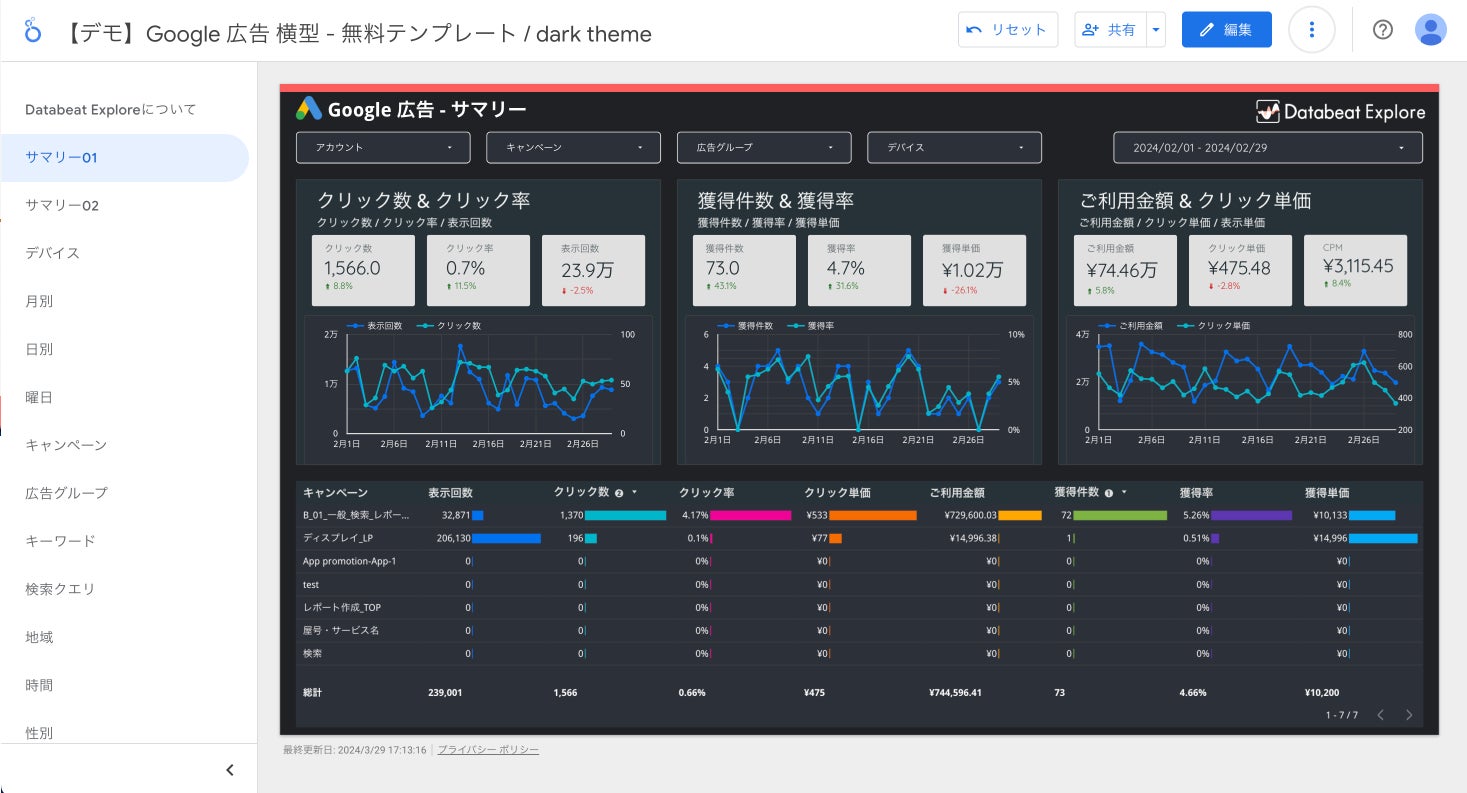Expand the デバイス filter dropdown

point(955,147)
